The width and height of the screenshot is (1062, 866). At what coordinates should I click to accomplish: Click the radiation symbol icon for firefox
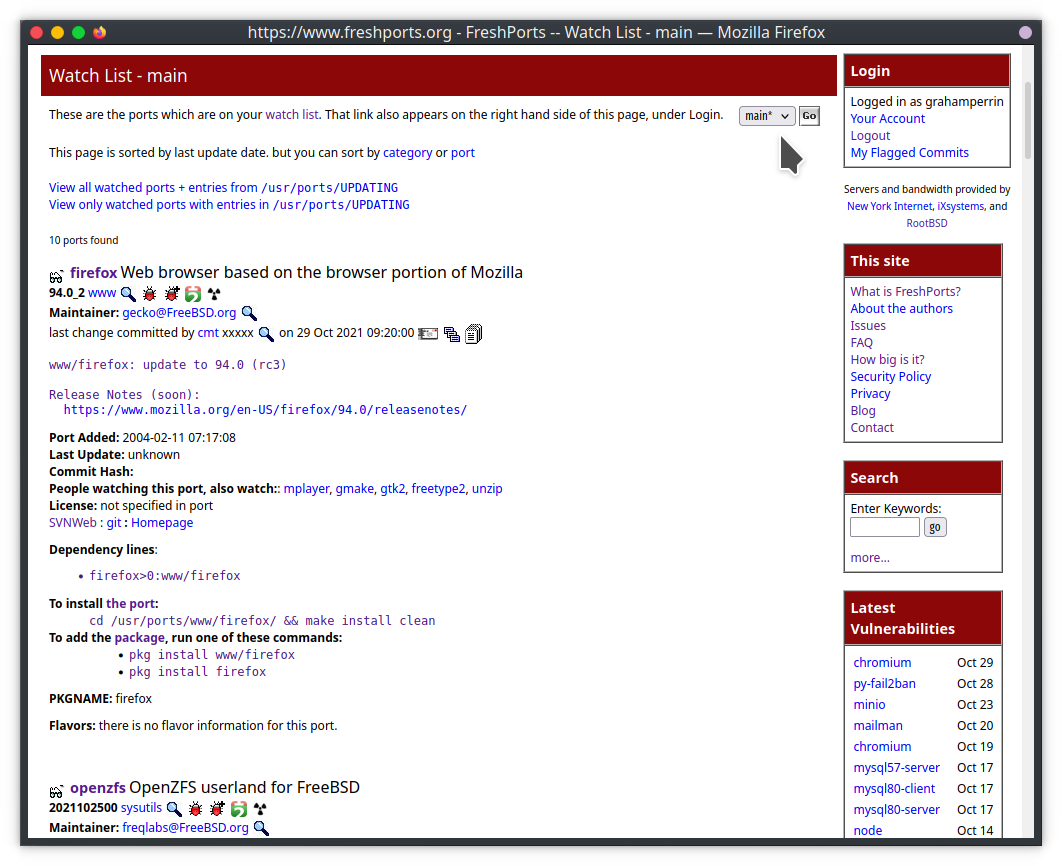click(215, 294)
